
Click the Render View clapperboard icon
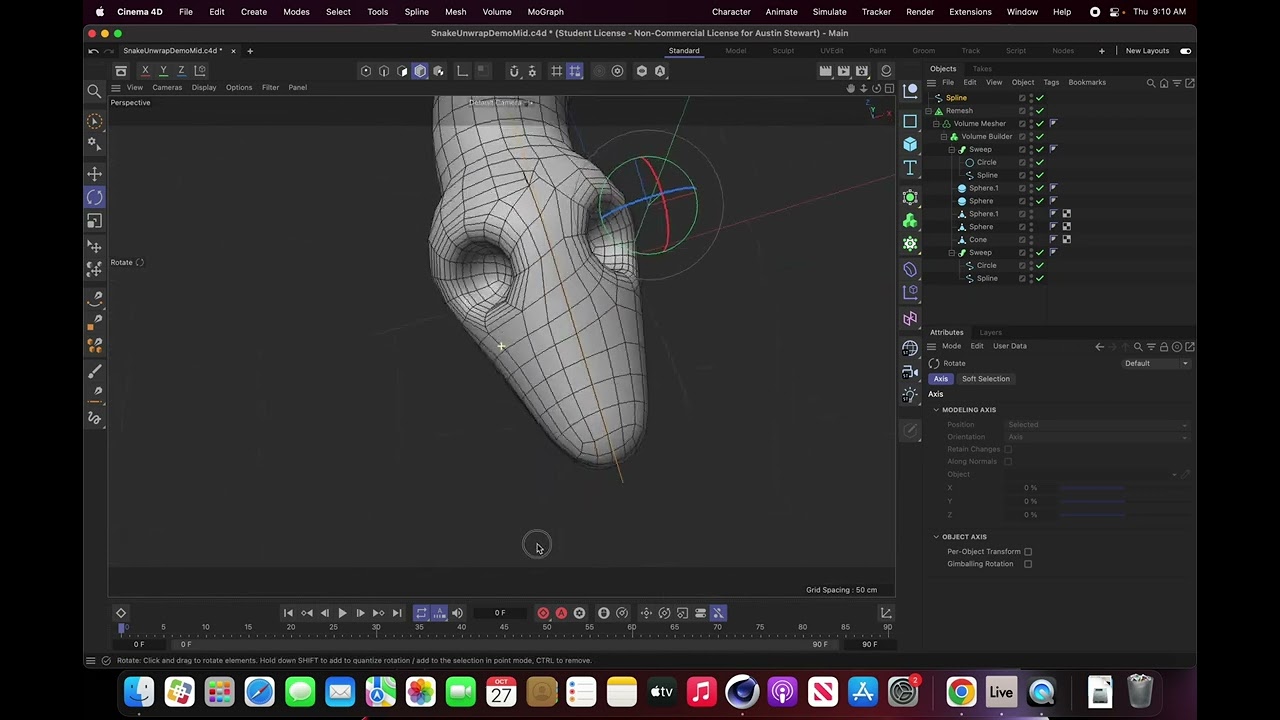(x=825, y=71)
